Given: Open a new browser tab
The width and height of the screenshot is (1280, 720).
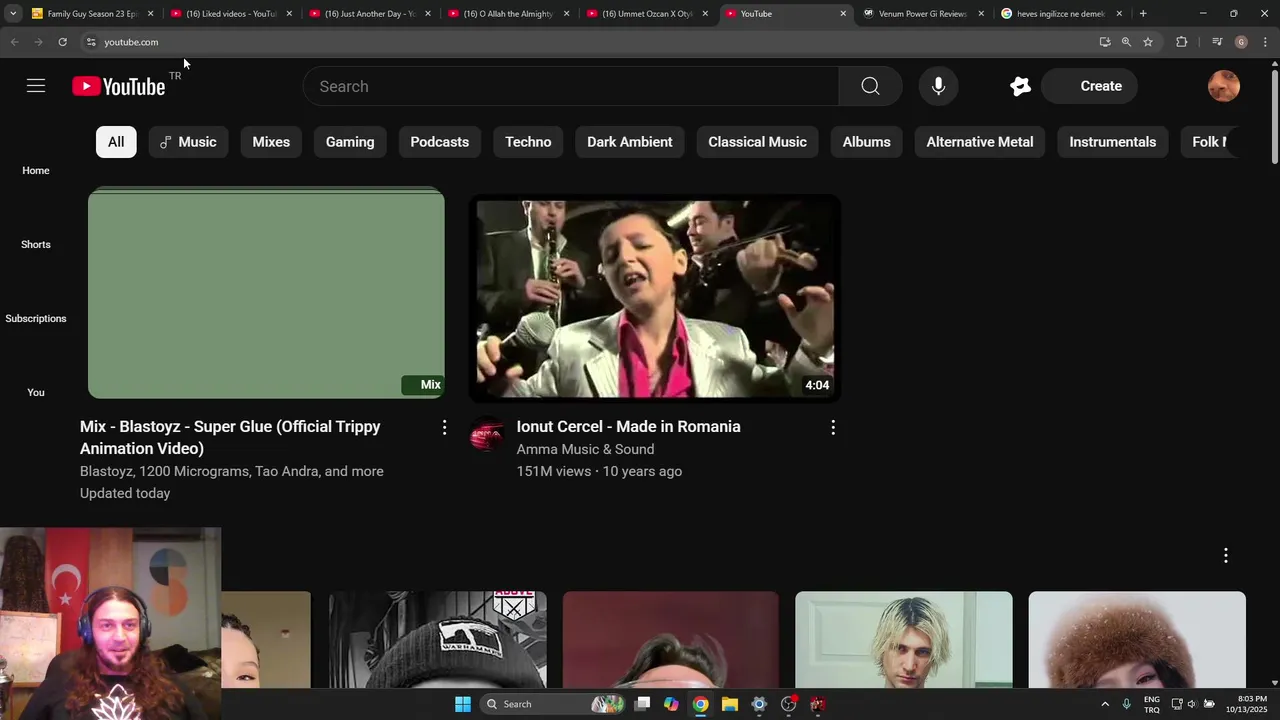Looking at the screenshot, I should [x=1143, y=14].
